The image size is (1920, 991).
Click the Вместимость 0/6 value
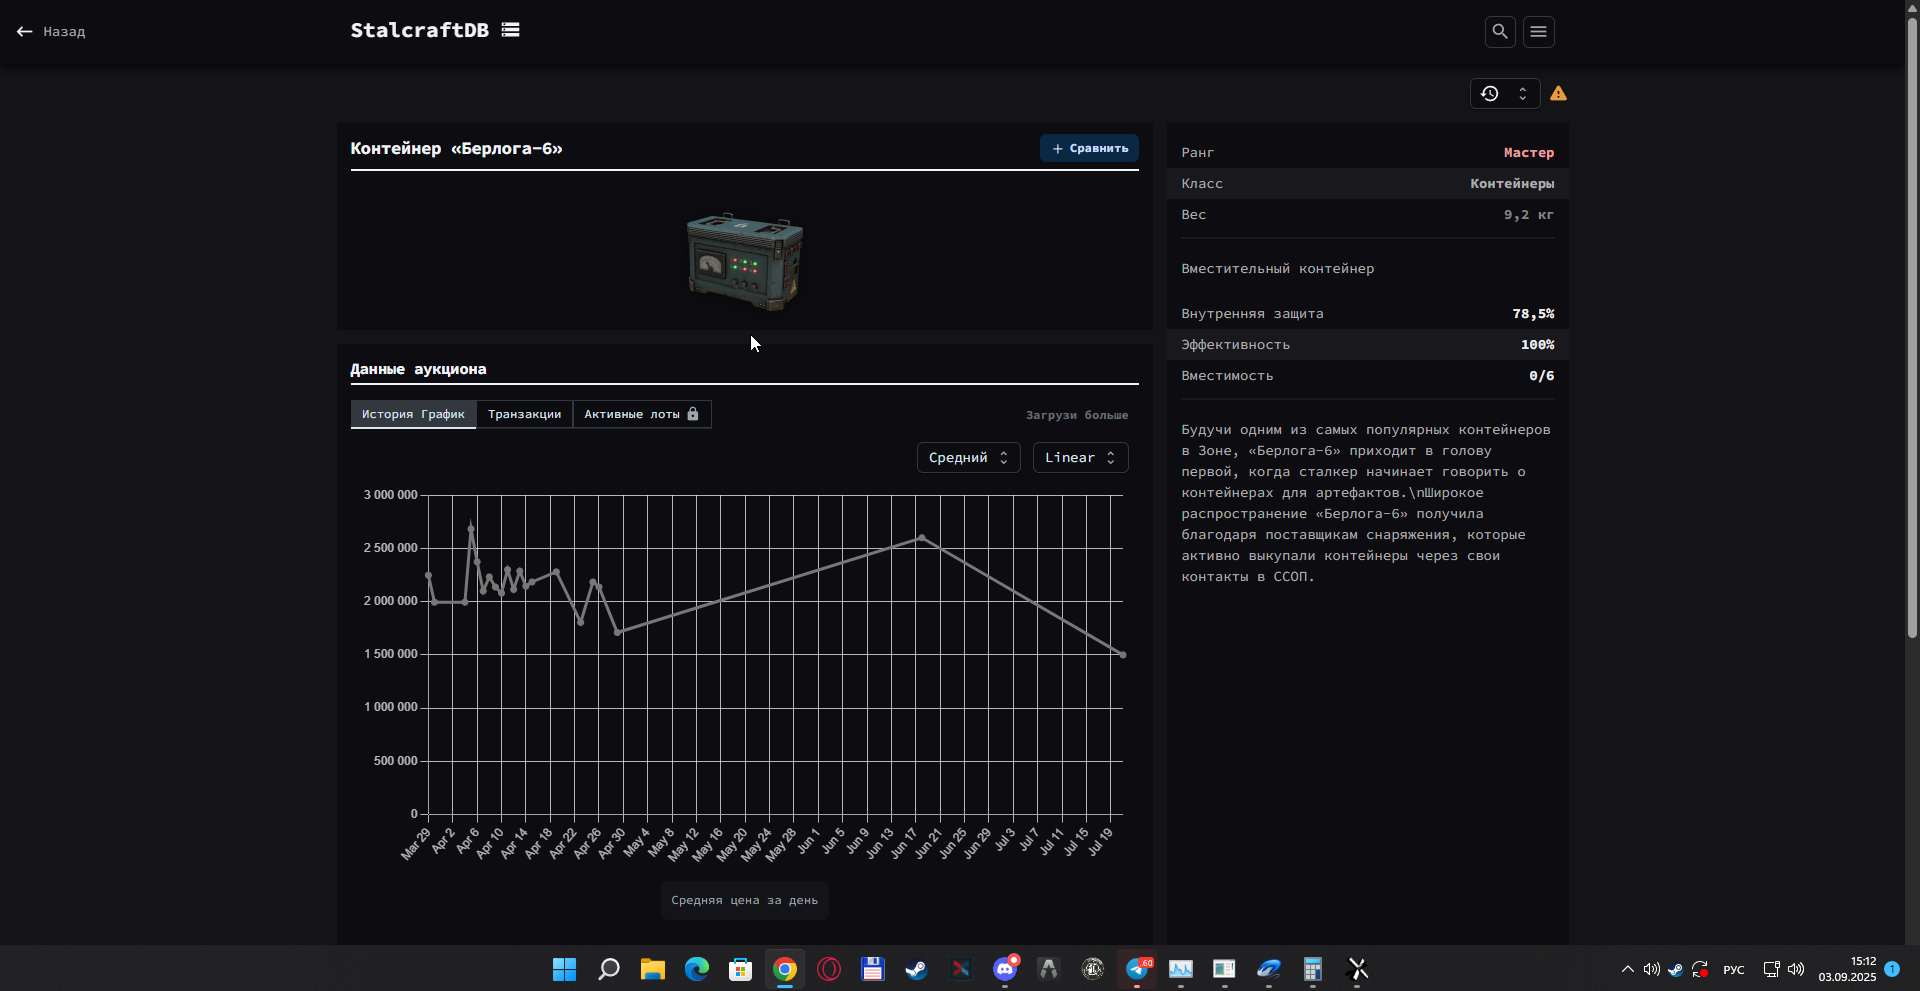(1541, 375)
